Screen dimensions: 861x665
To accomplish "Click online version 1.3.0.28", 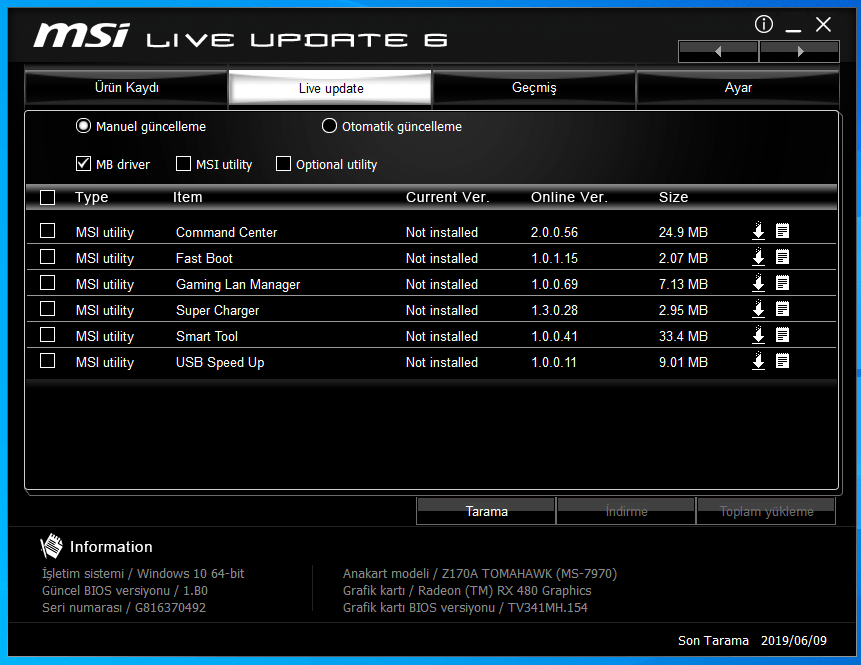I will [x=554, y=310].
